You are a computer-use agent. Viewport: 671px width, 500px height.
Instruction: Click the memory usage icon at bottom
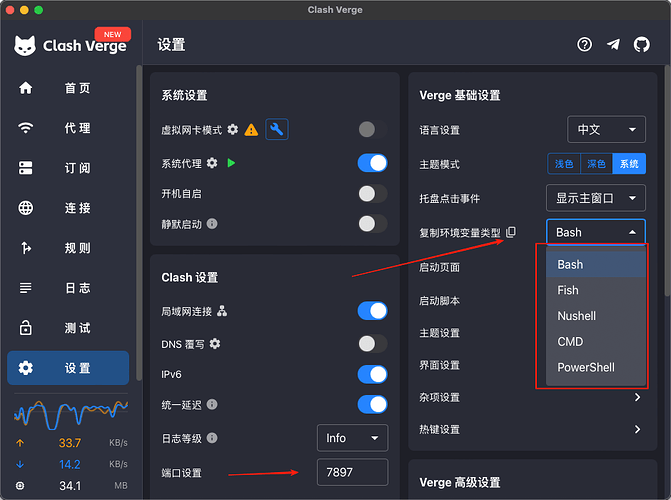20,485
